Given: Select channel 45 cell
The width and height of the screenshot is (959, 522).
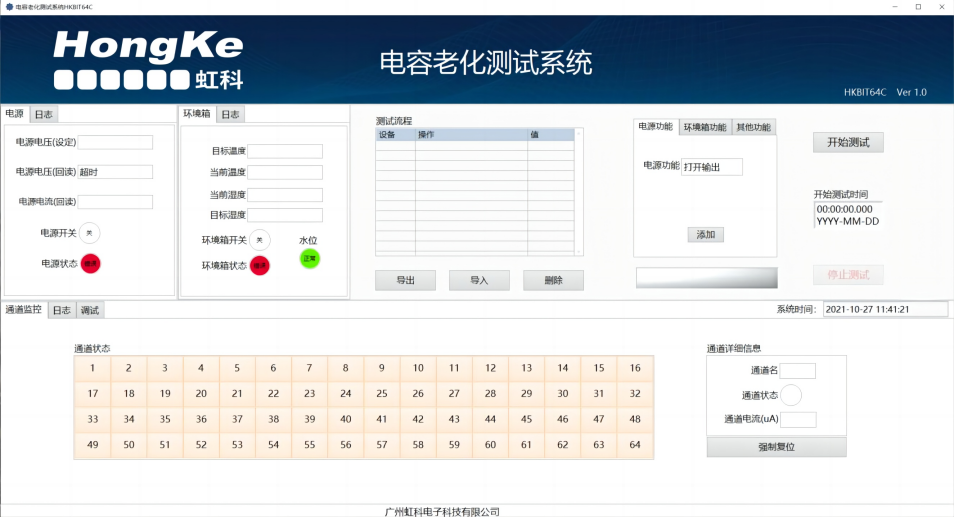Looking at the screenshot, I should (527, 420).
